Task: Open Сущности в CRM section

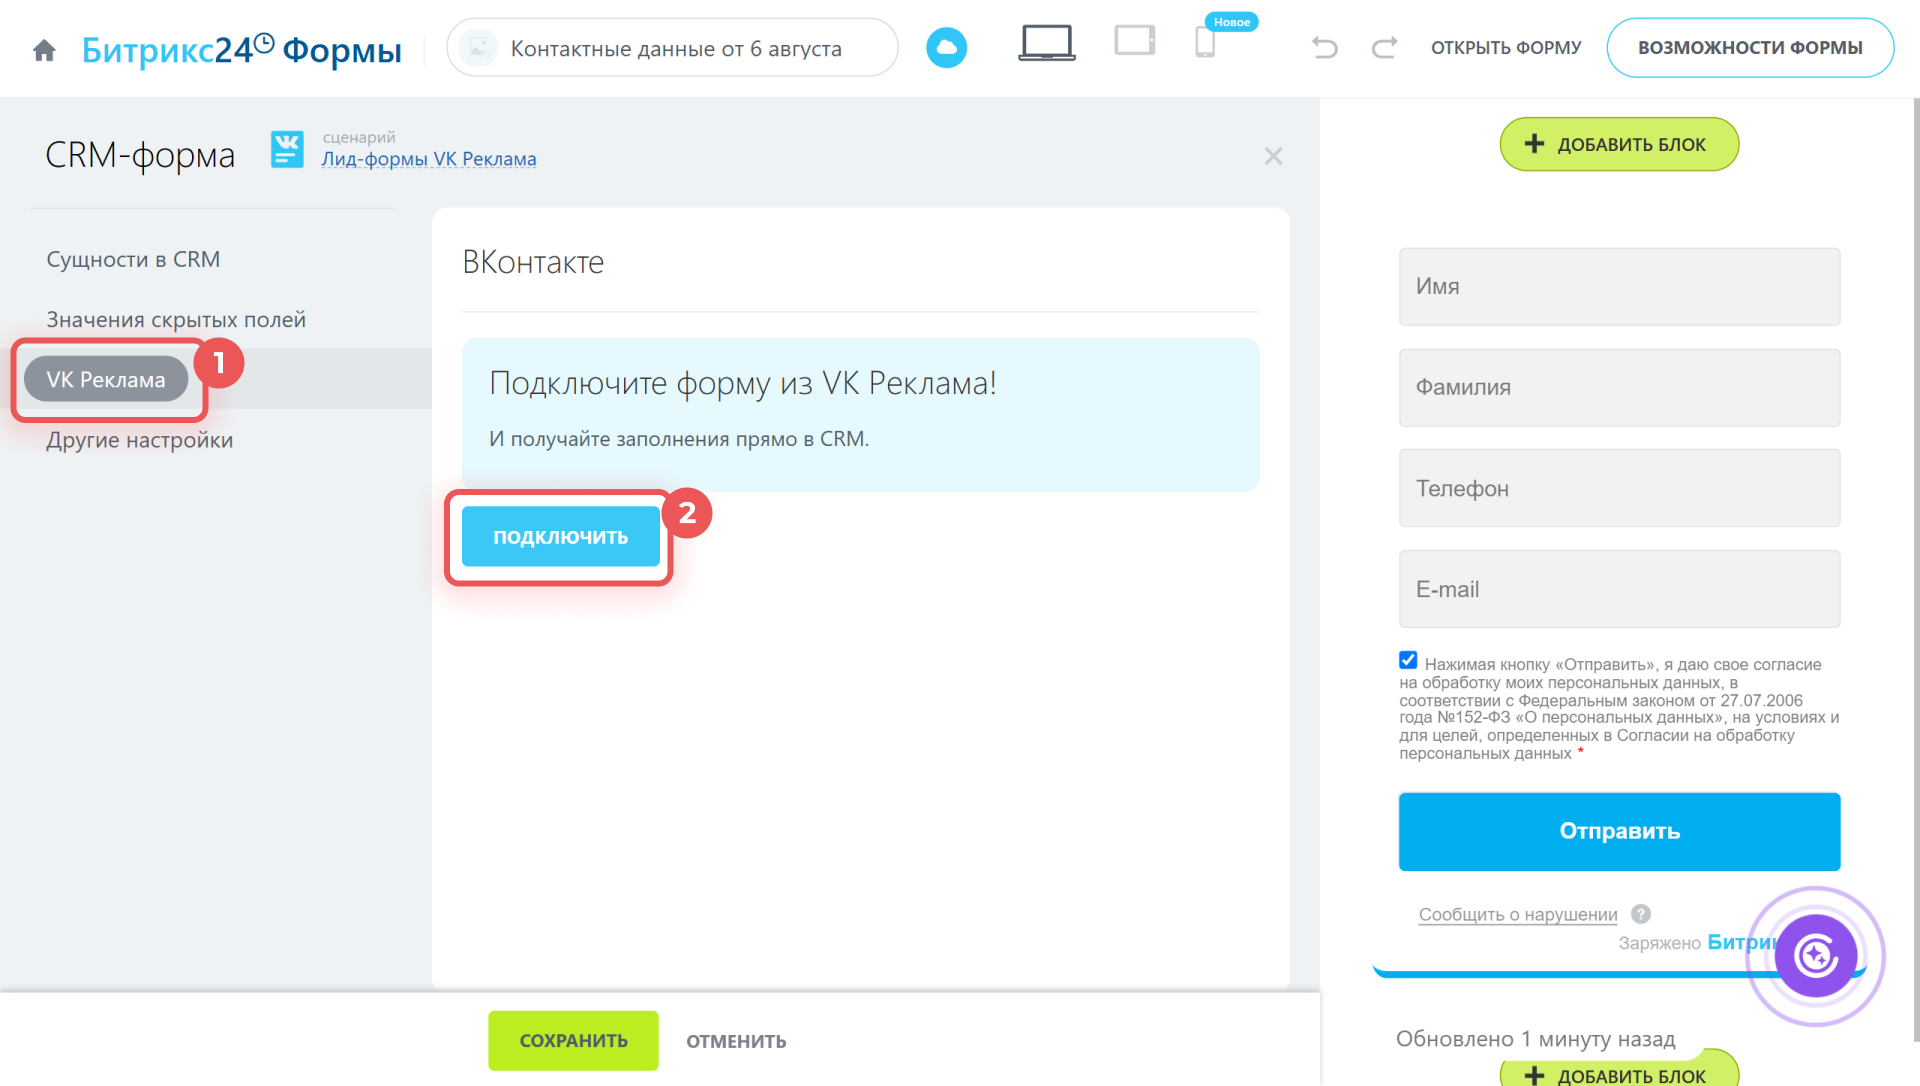Action: click(133, 259)
